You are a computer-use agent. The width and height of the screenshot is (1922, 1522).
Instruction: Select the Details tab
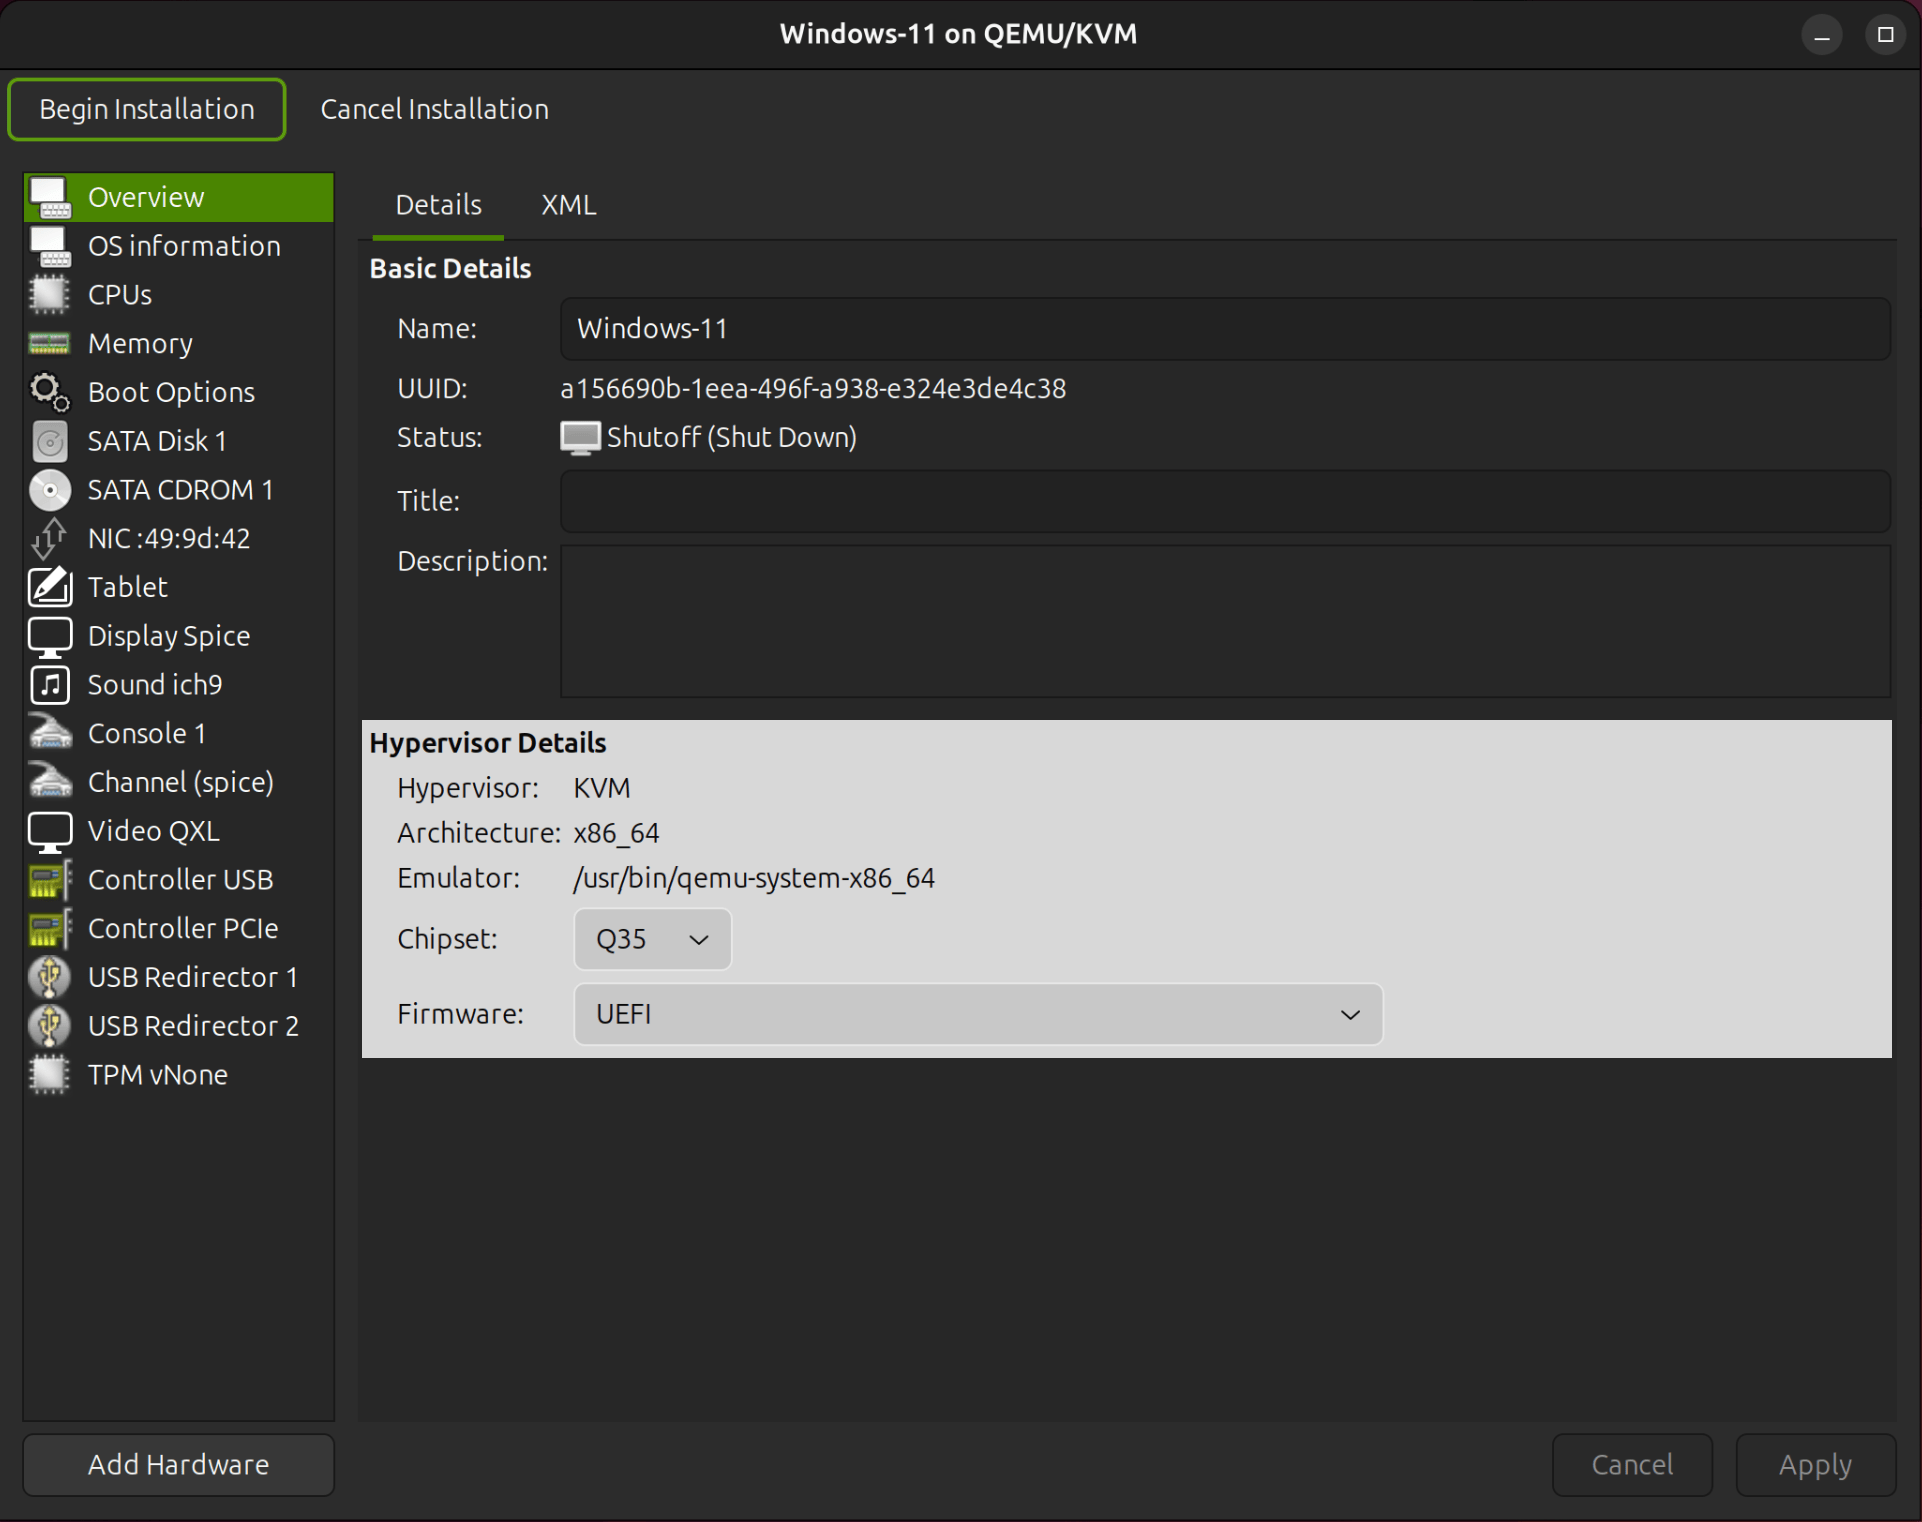[437, 204]
